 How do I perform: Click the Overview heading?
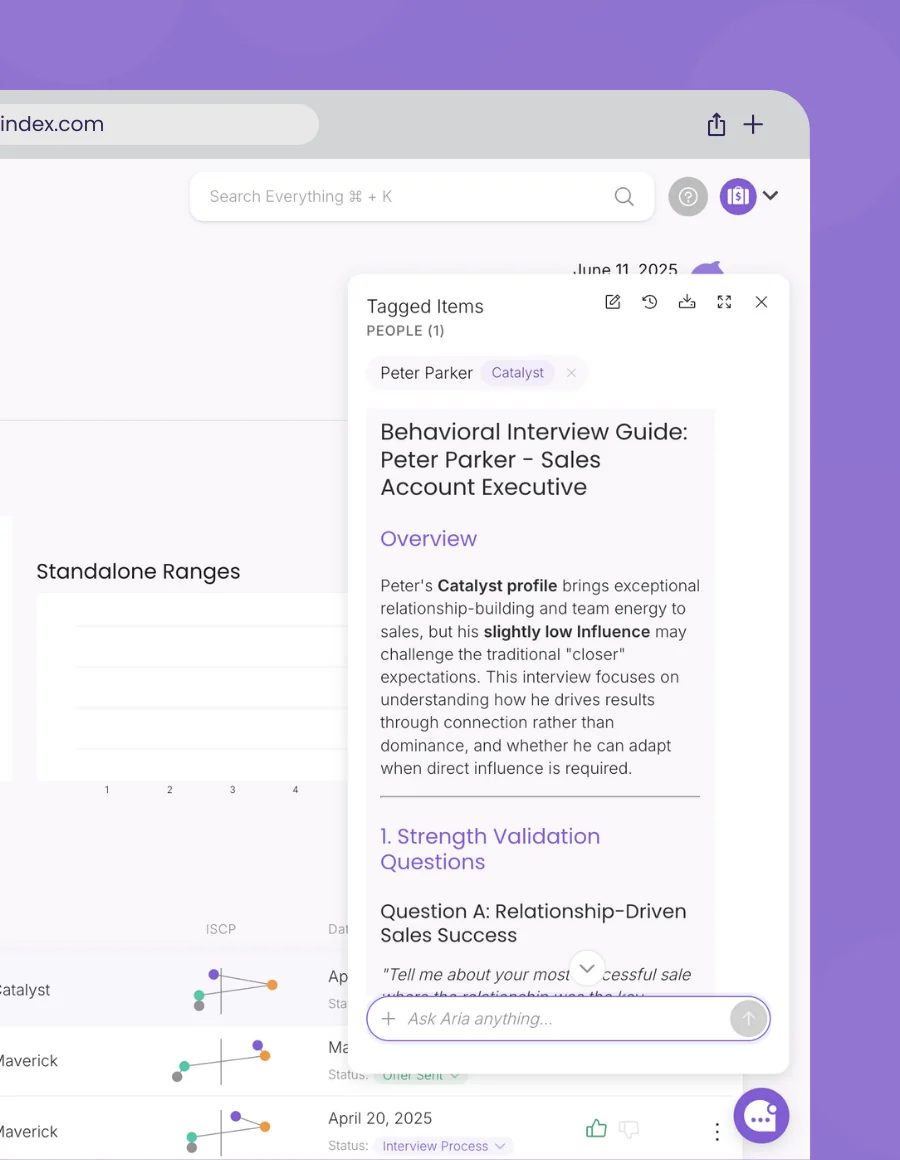428,539
